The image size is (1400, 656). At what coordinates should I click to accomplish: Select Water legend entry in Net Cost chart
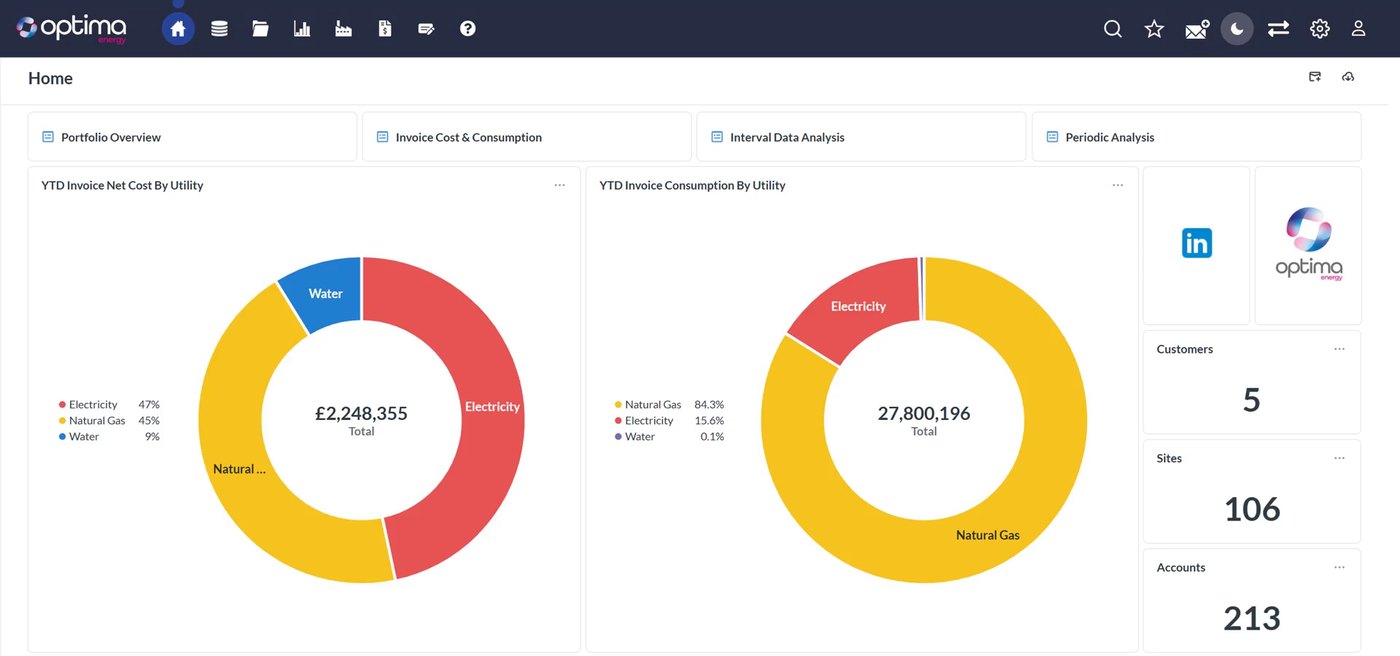(109, 437)
